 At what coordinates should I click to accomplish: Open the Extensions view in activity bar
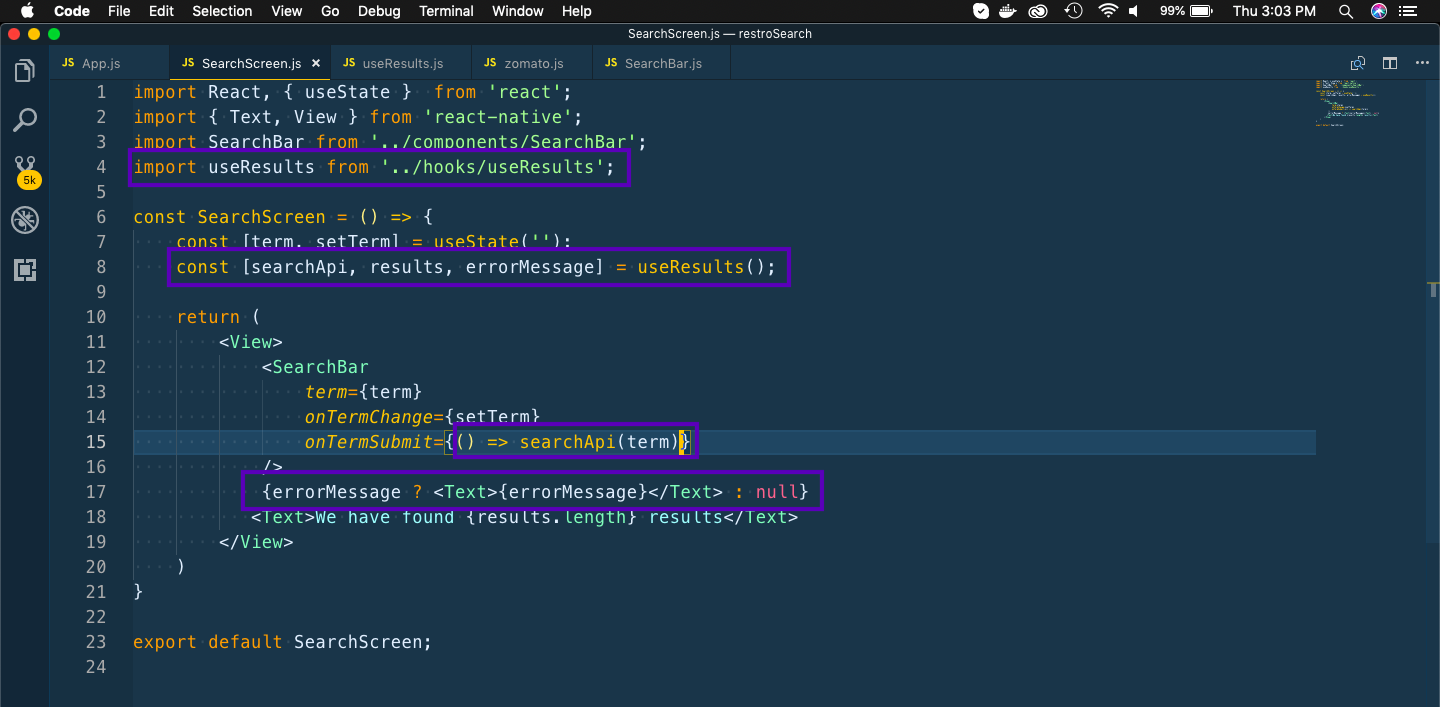(25, 270)
